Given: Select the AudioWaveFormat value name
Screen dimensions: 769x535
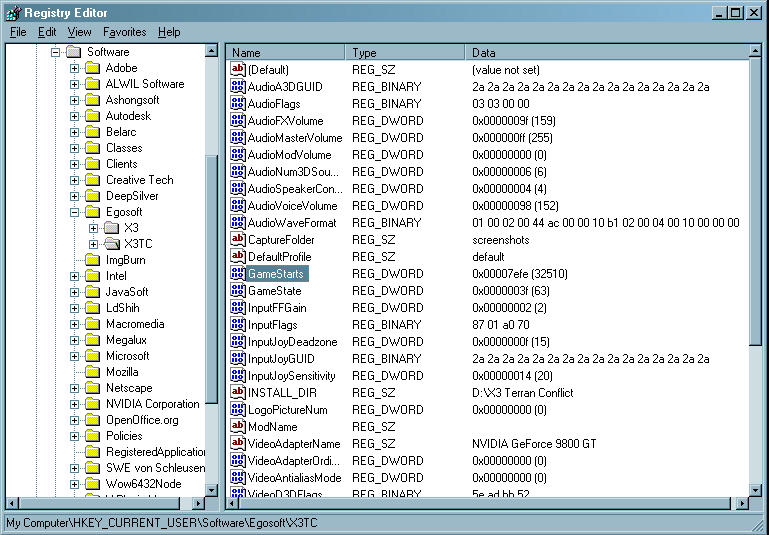Looking at the screenshot, I should click(292, 223).
